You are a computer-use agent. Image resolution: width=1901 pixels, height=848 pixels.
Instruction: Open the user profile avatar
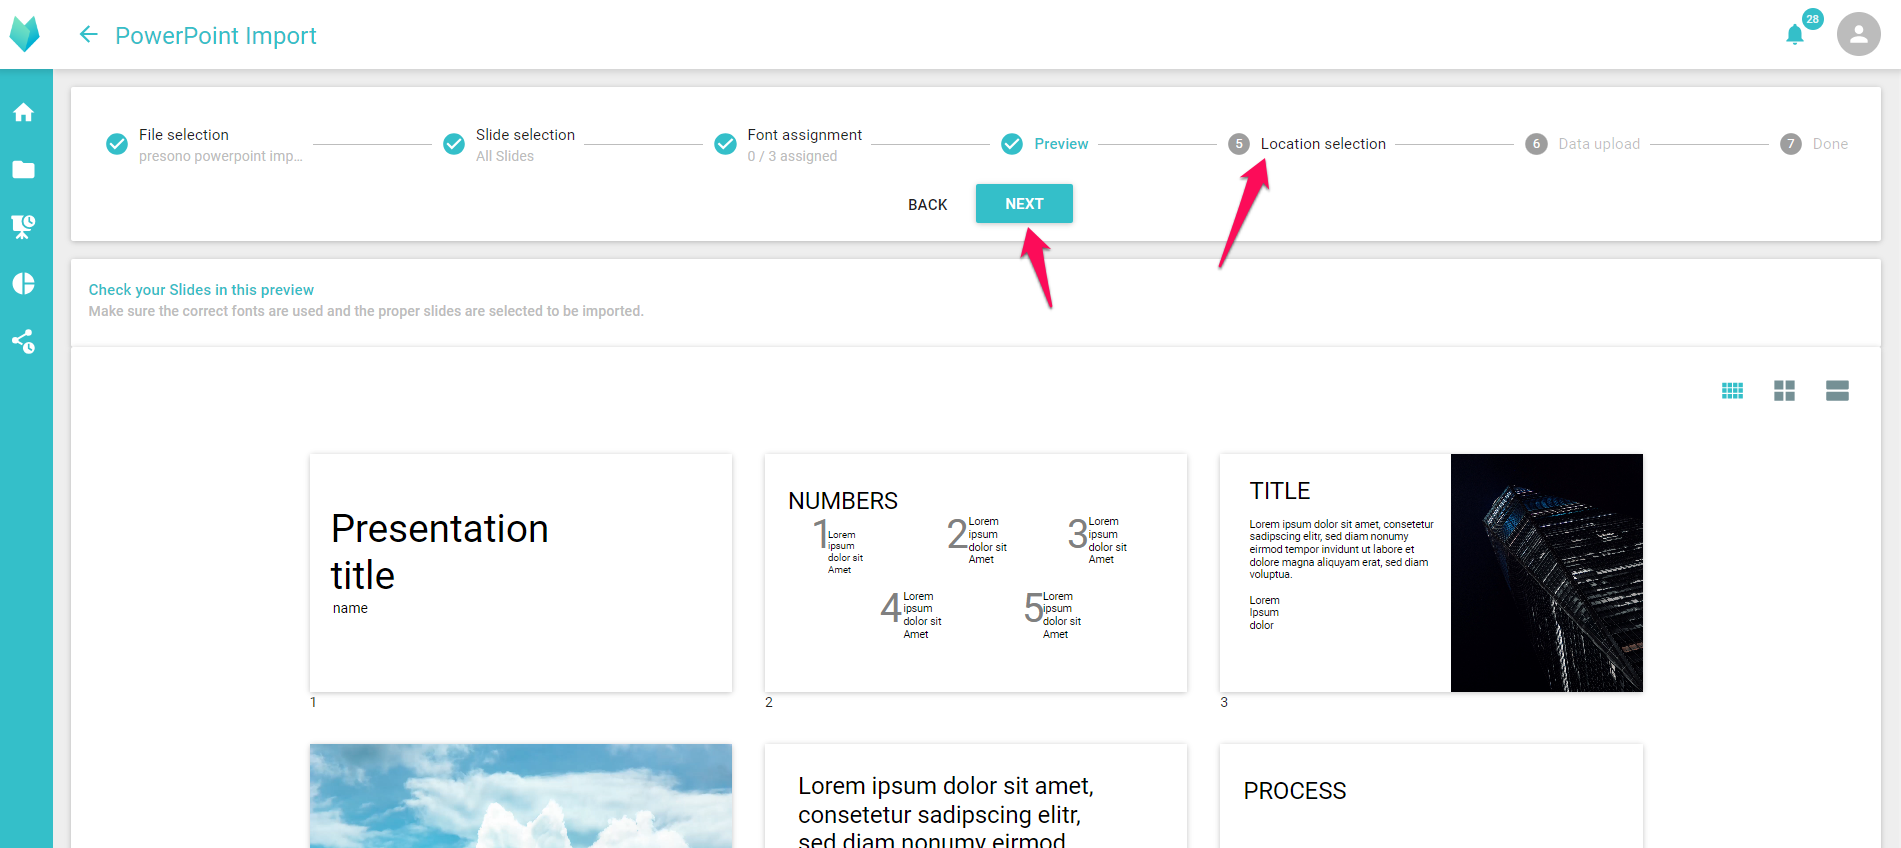click(1858, 34)
